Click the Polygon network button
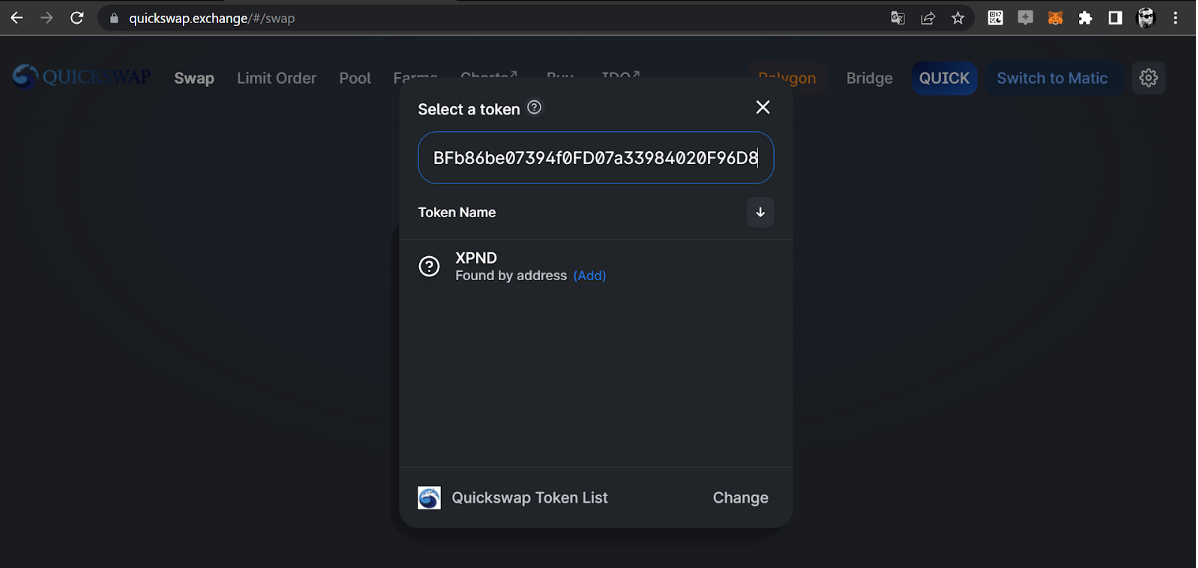Image resolution: width=1198 pixels, height=568 pixels. (x=787, y=78)
